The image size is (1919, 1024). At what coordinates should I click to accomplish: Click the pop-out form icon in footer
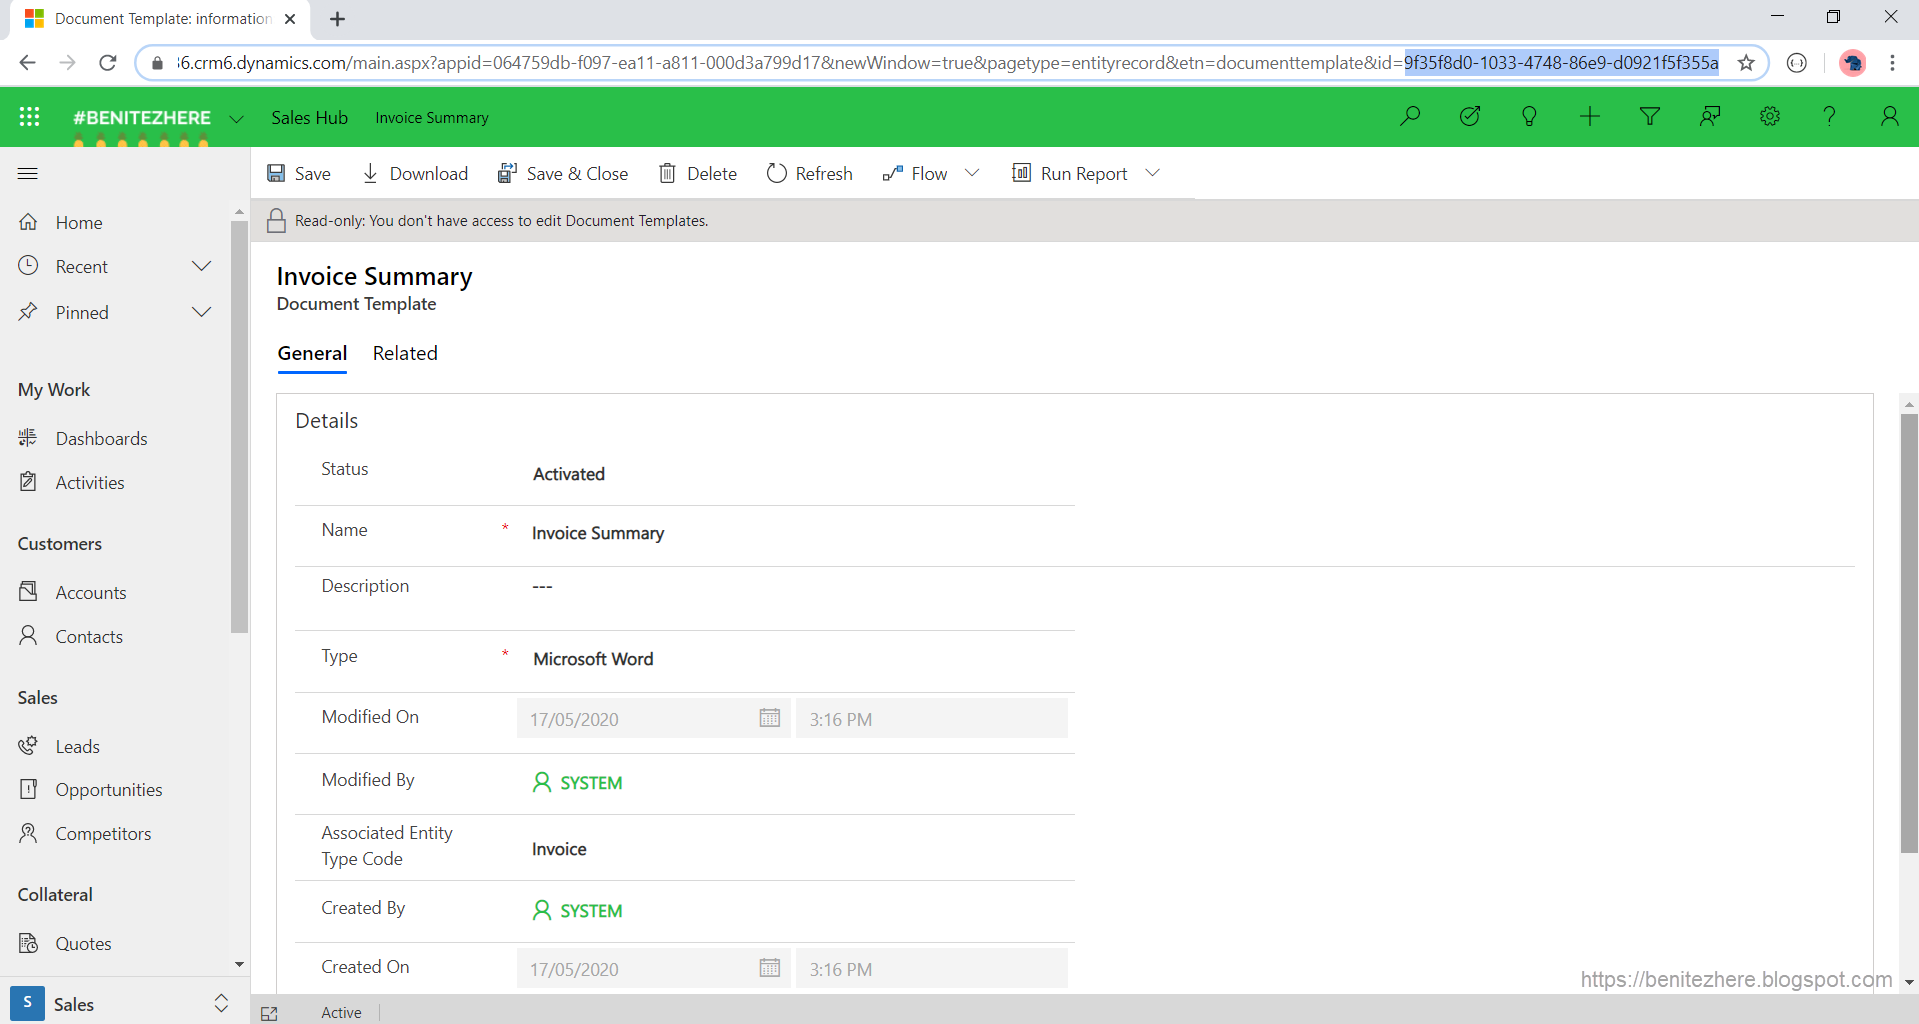point(269,1013)
